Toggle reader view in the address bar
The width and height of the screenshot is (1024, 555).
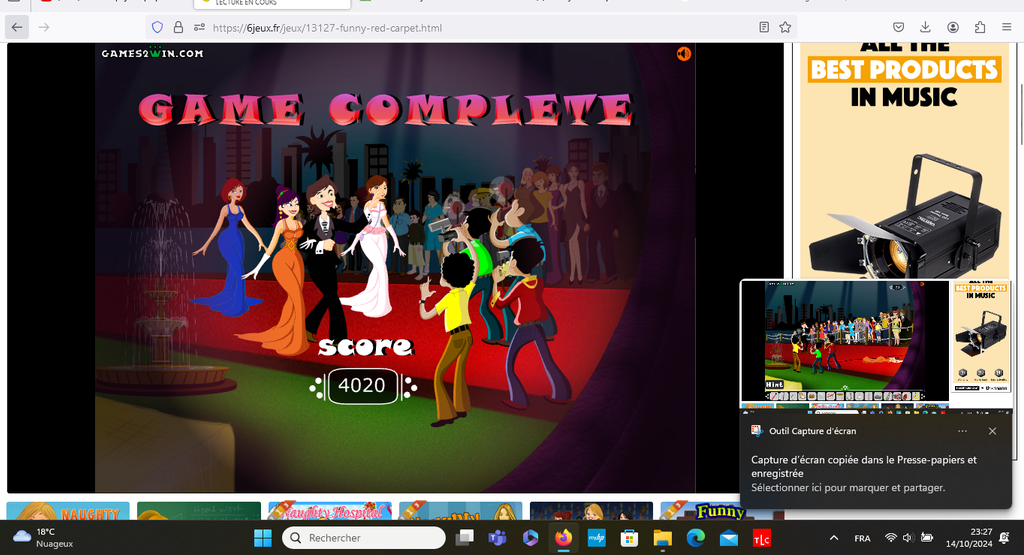click(764, 27)
